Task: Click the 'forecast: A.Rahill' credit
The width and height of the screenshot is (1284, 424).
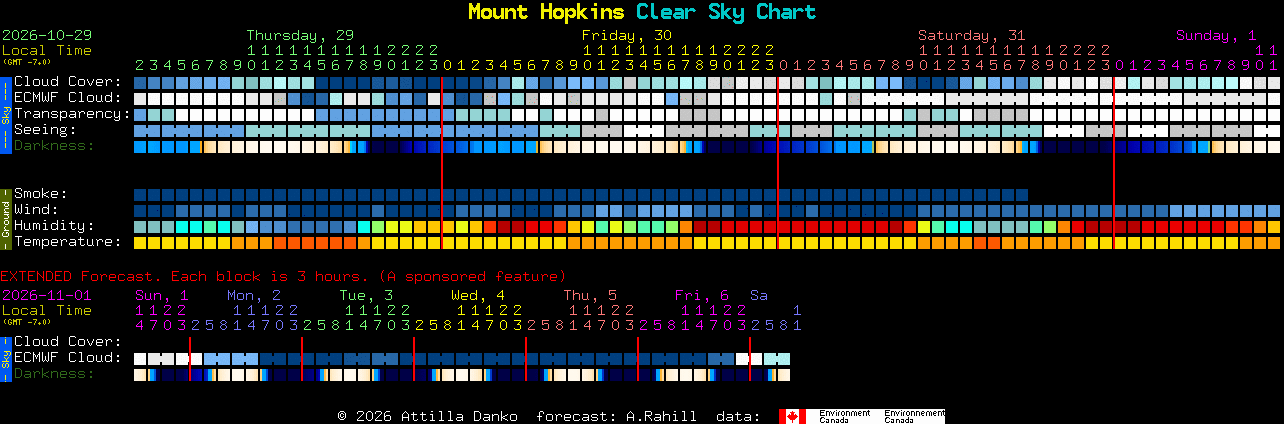Action: (x=616, y=416)
